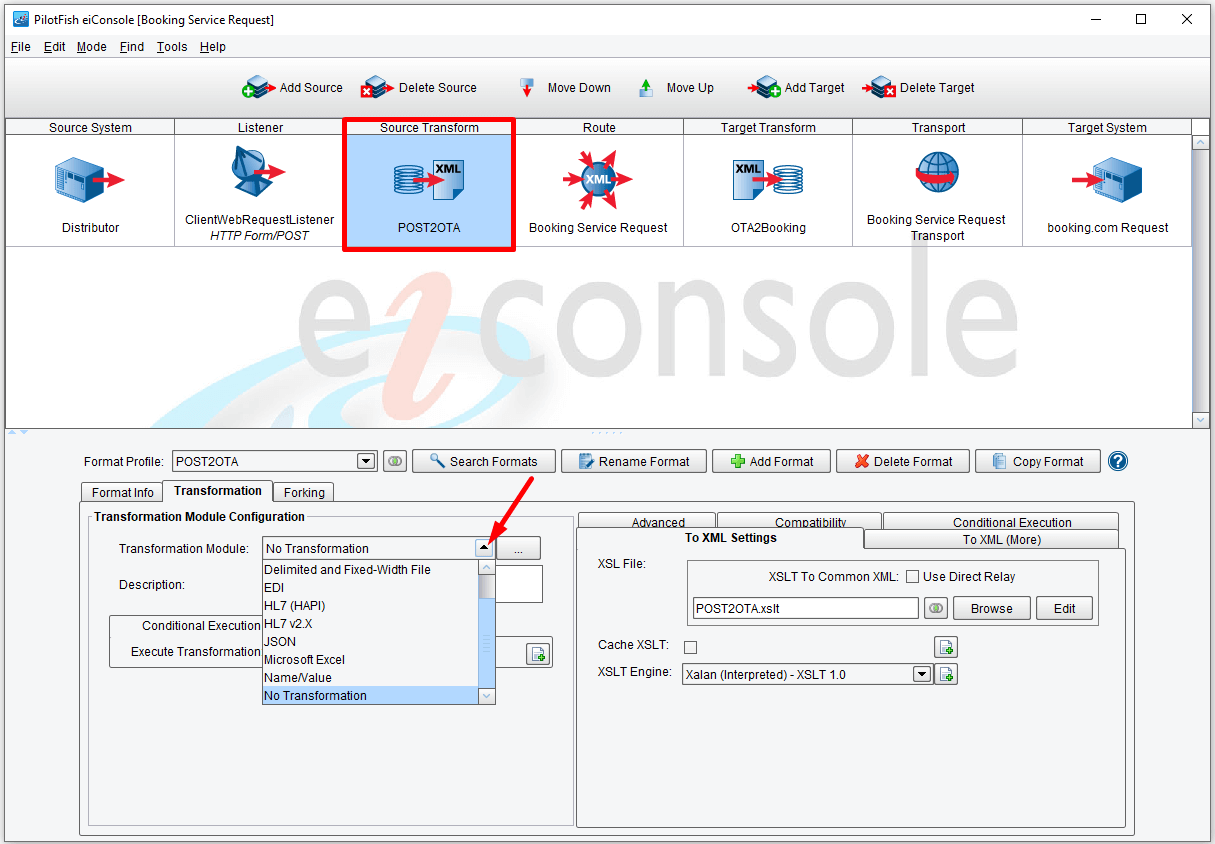Open the File menu

20,47
